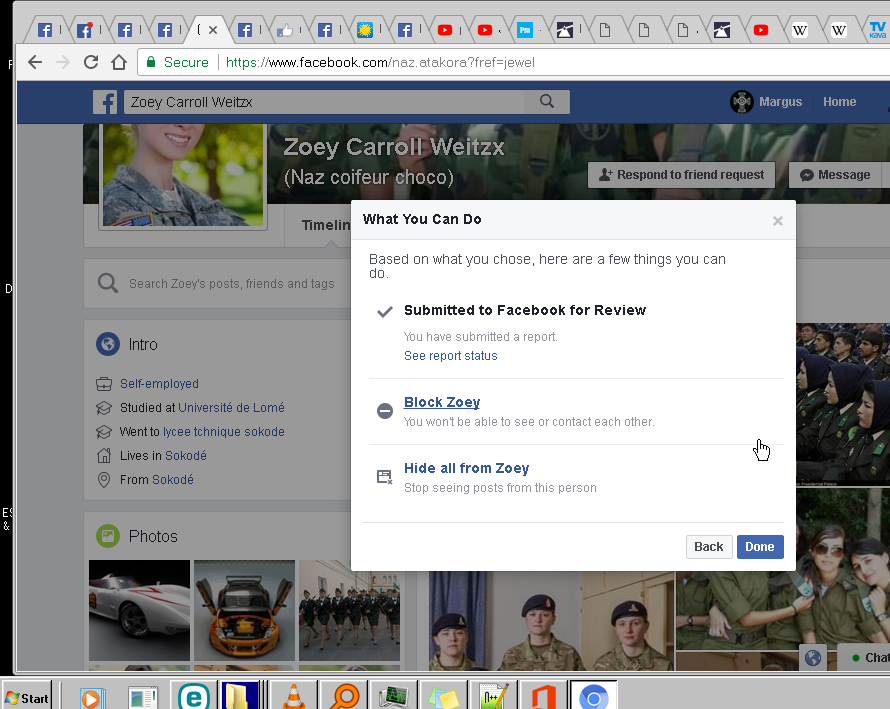Image resolution: width=890 pixels, height=709 pixels.
Task: Click the browser address bar URL
Action: click(380, 62)
